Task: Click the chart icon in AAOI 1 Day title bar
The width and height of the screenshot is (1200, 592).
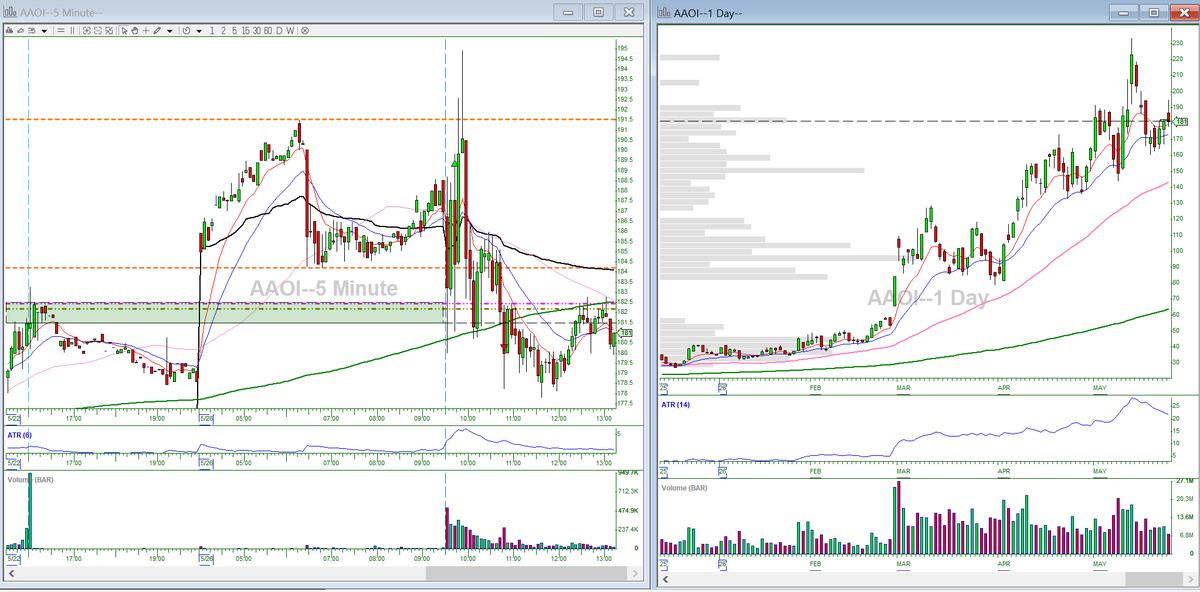Action: click(664, 12)
